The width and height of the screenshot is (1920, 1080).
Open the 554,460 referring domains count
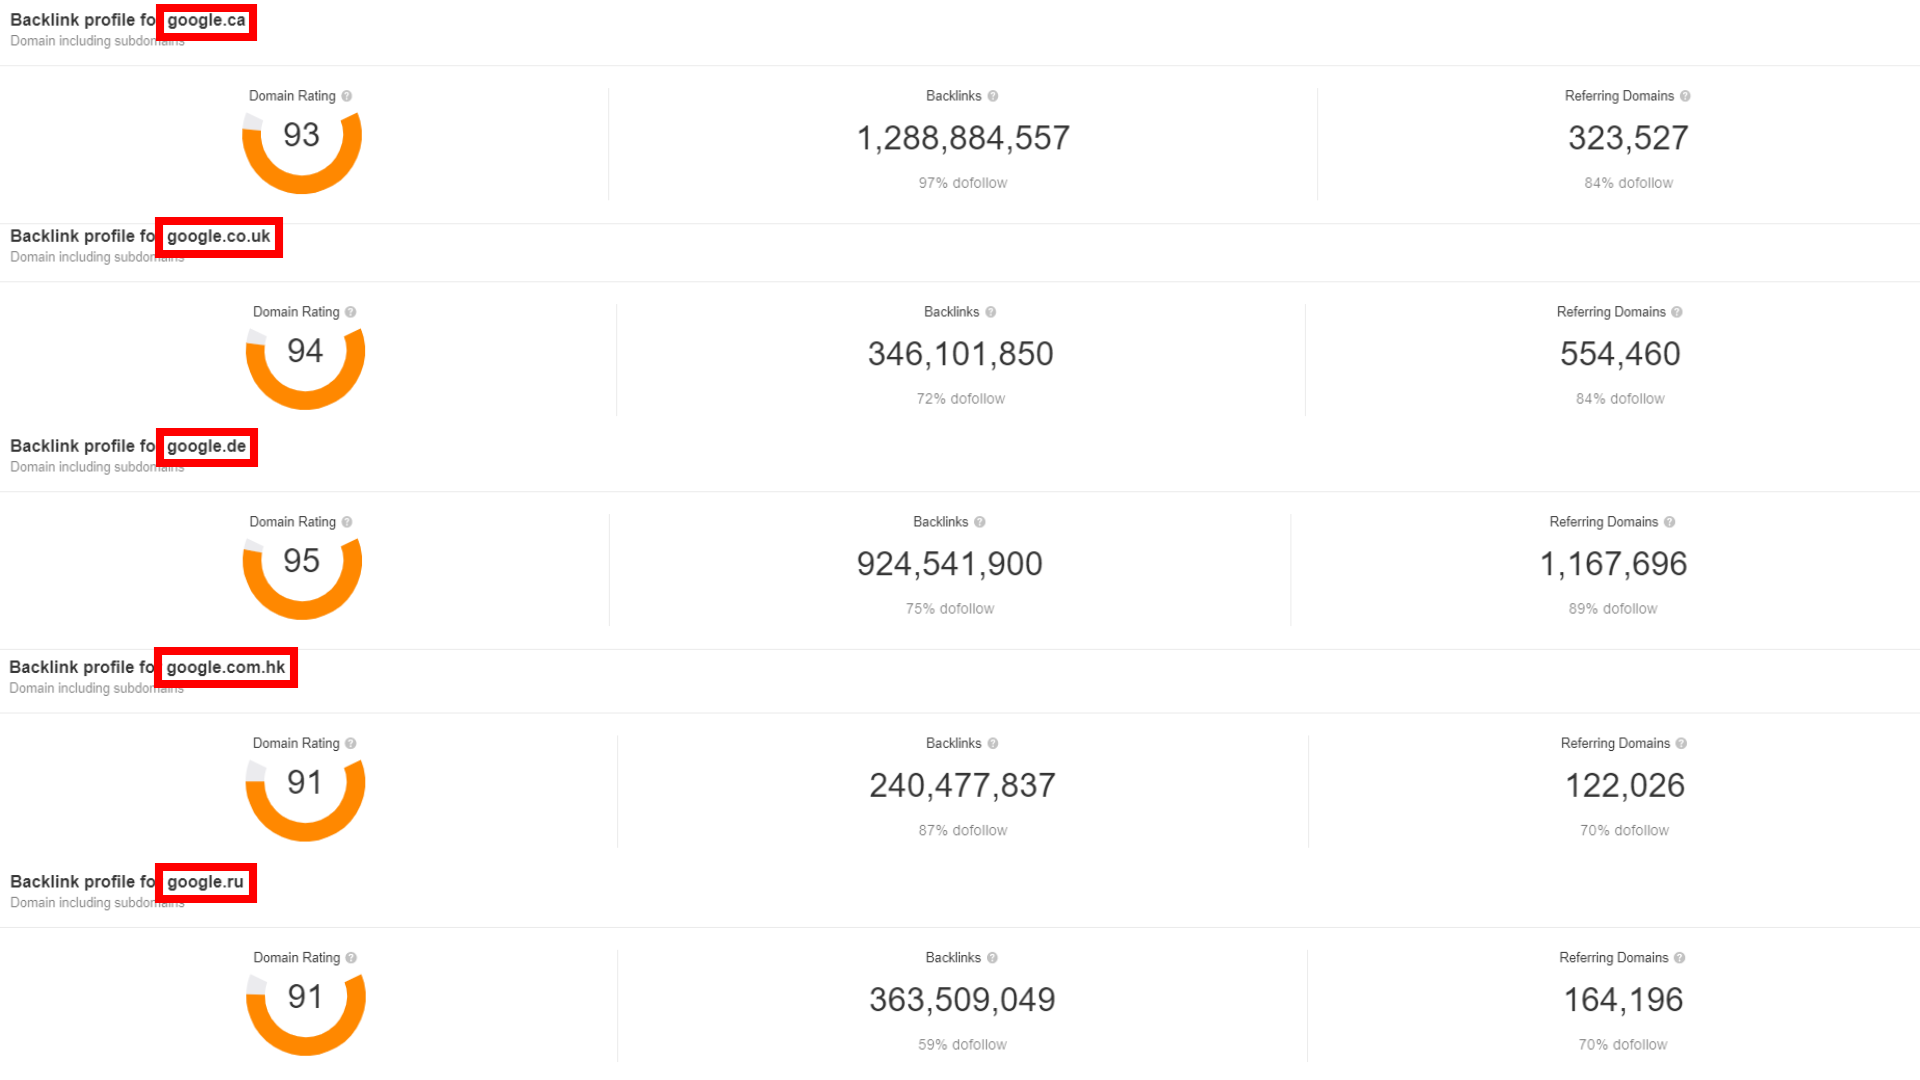[x=1620, y=354]
